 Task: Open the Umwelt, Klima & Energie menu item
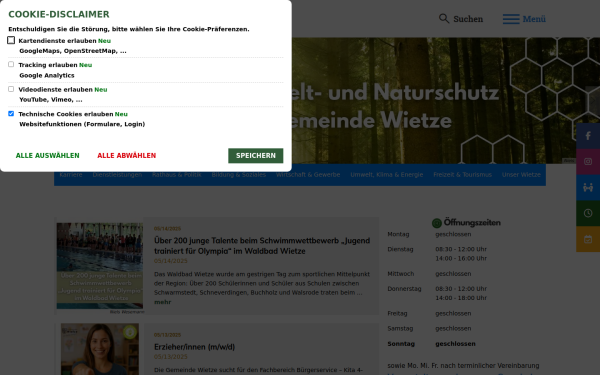pyautogui.click(x=386, y=174)
